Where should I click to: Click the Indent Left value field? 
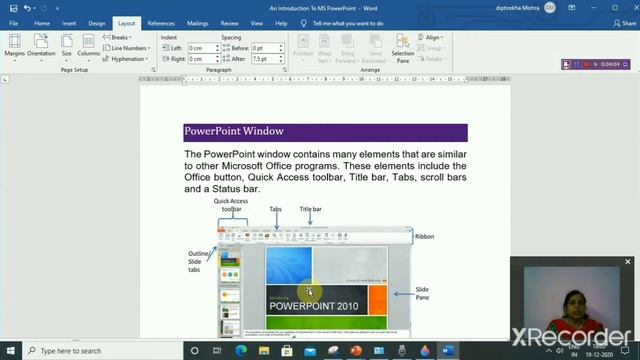[x=201, y=48]
